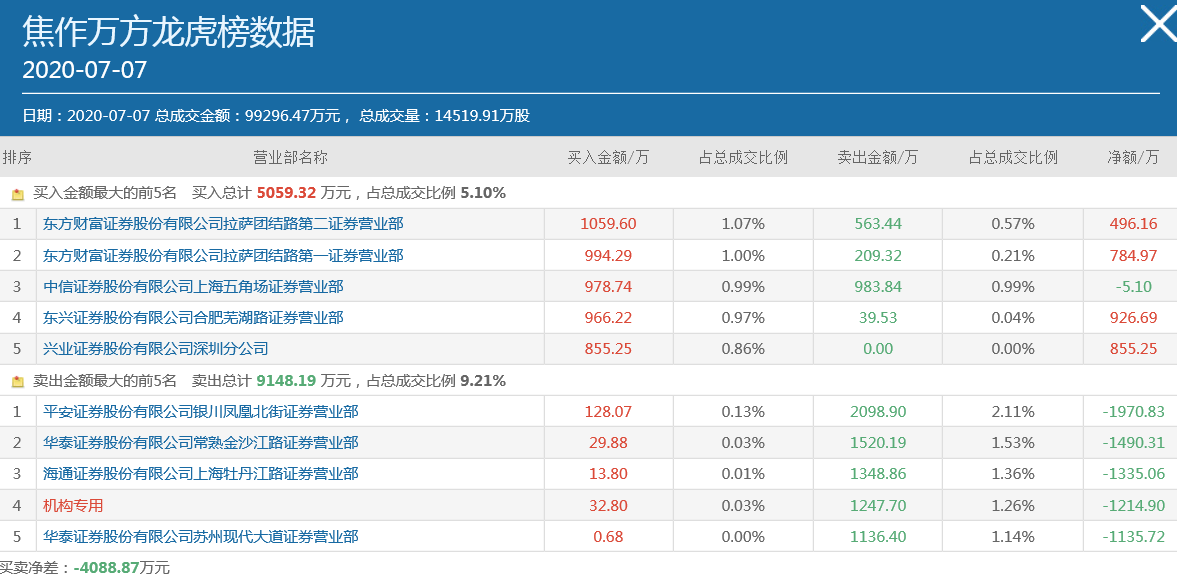The image size is (1177, 577).
Task: Select net amount -1970.83
Action: [x=1133, y=411]
